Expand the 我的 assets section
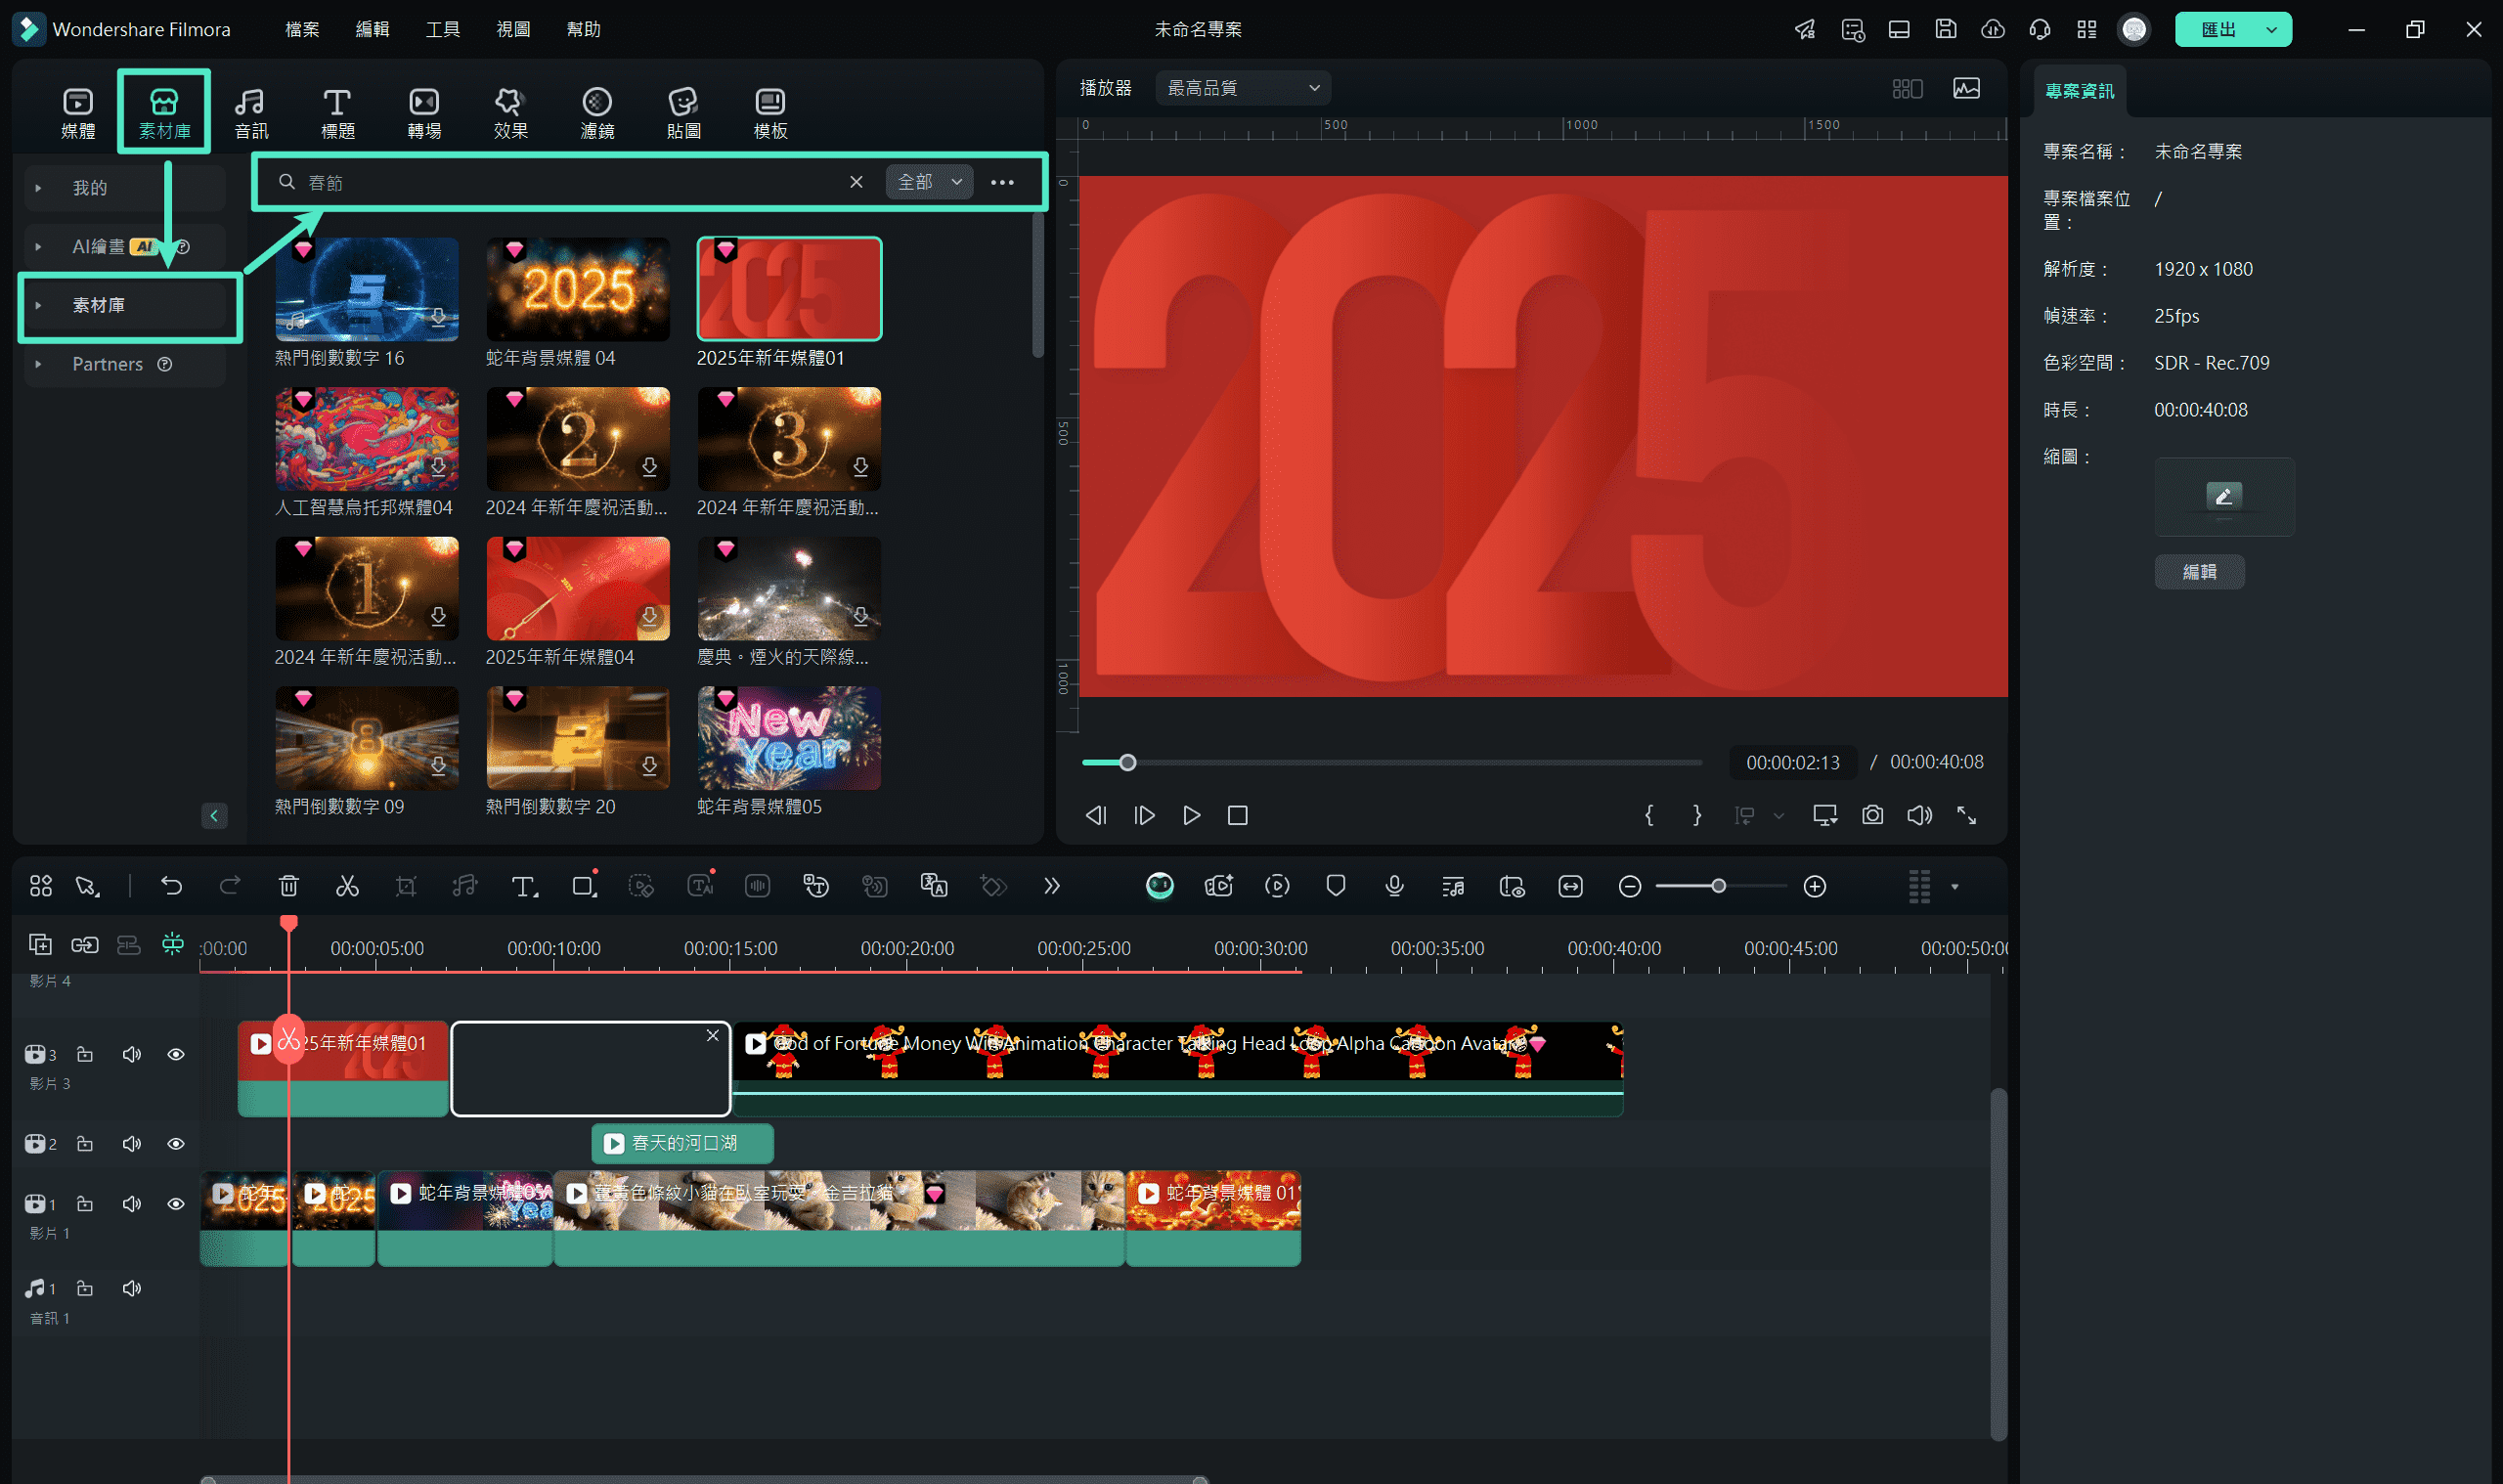This screenshot has height=1484, width=2503. click(x=39, y=188)
